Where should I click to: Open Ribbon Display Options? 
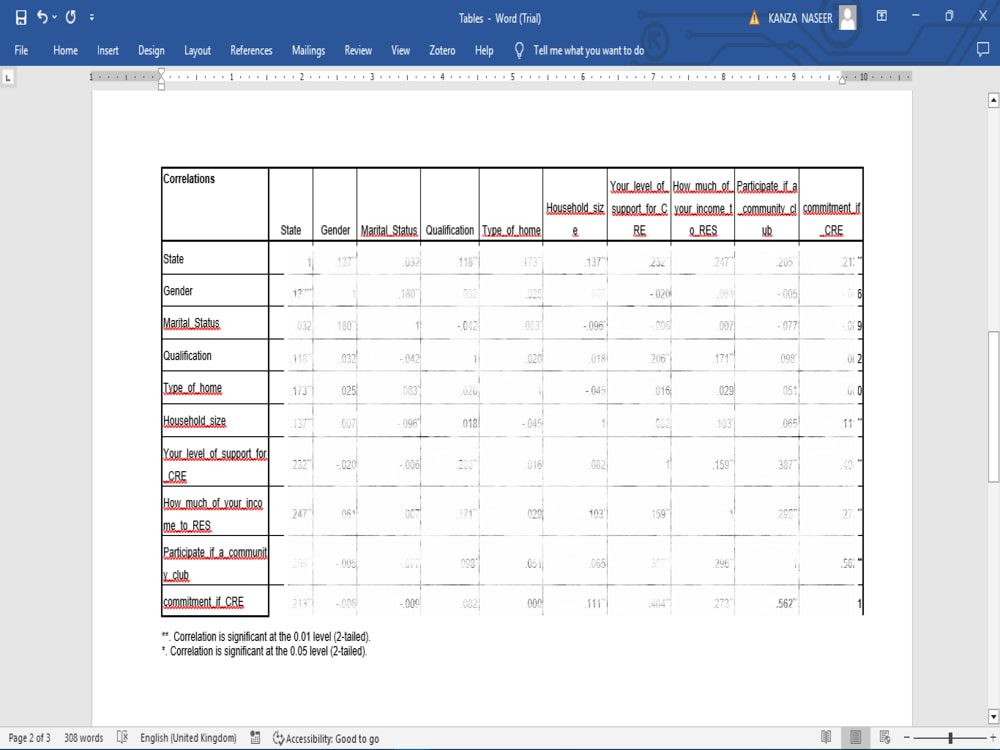pos(881,16)
